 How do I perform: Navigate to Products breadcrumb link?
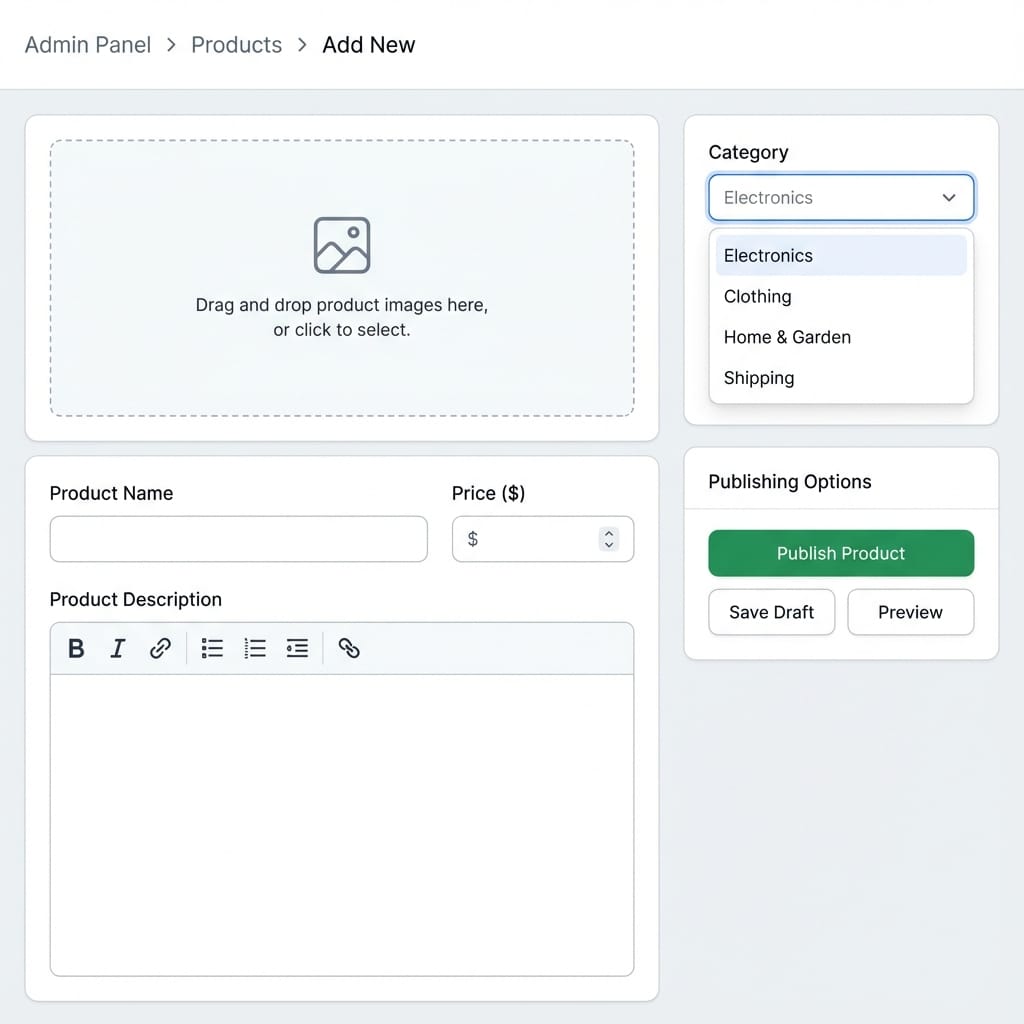[x=236, y=45]
